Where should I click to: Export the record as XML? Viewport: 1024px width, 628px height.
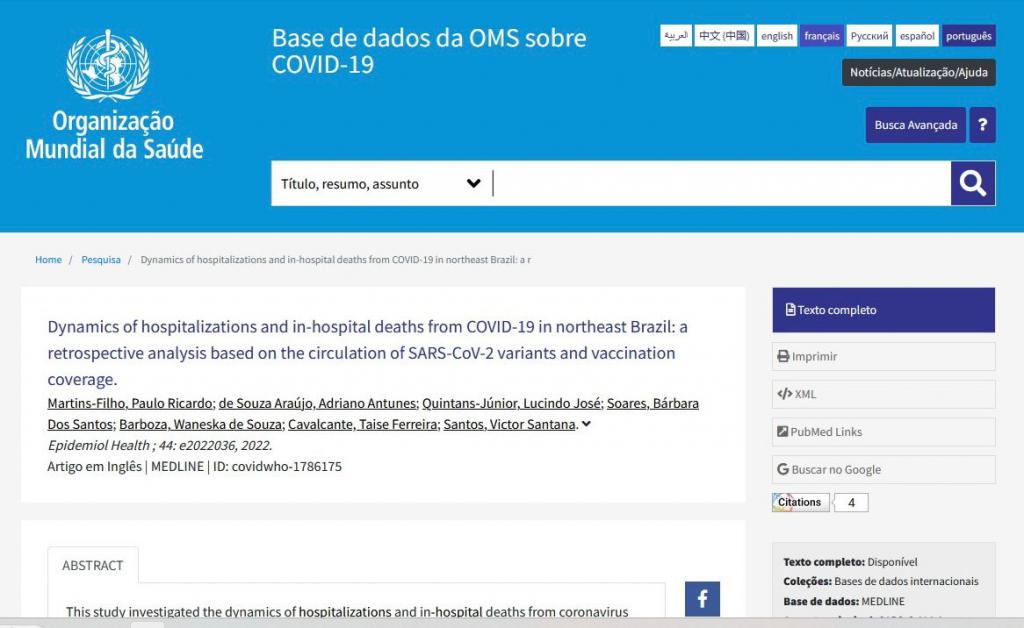[x=883, y=394]
